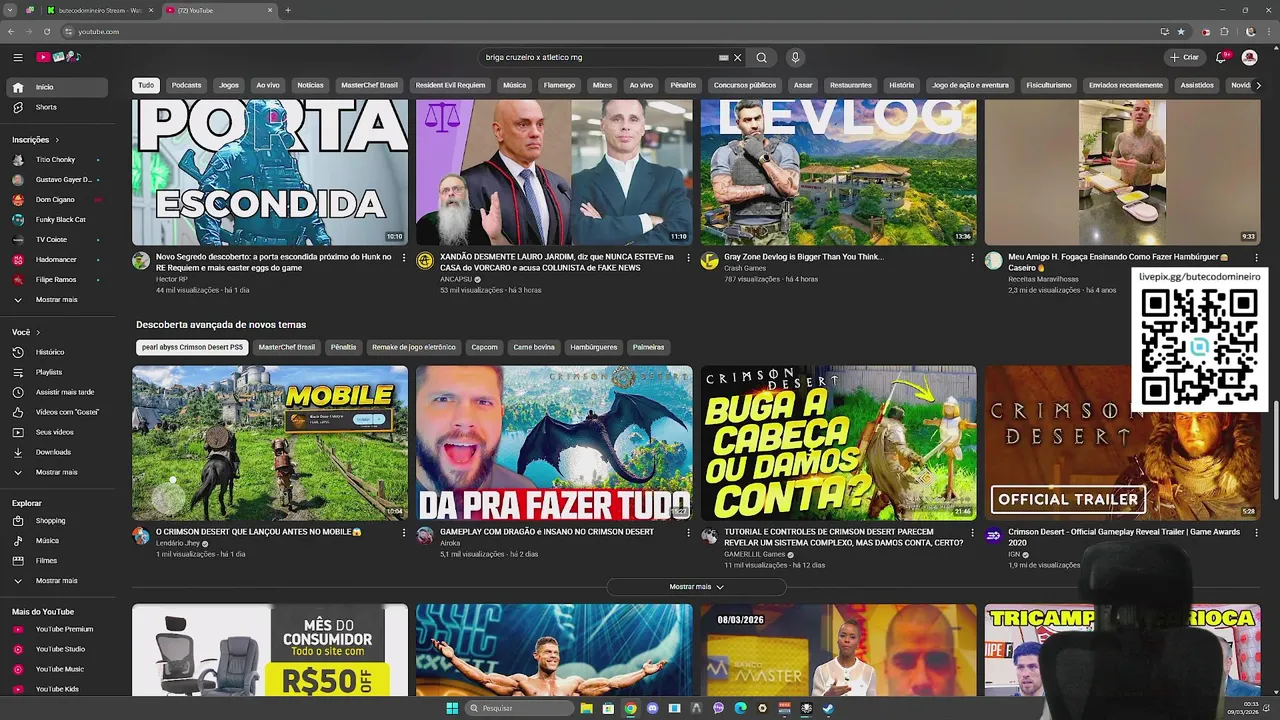Select the Resident Evil Requiem chip

coord(450,85)
